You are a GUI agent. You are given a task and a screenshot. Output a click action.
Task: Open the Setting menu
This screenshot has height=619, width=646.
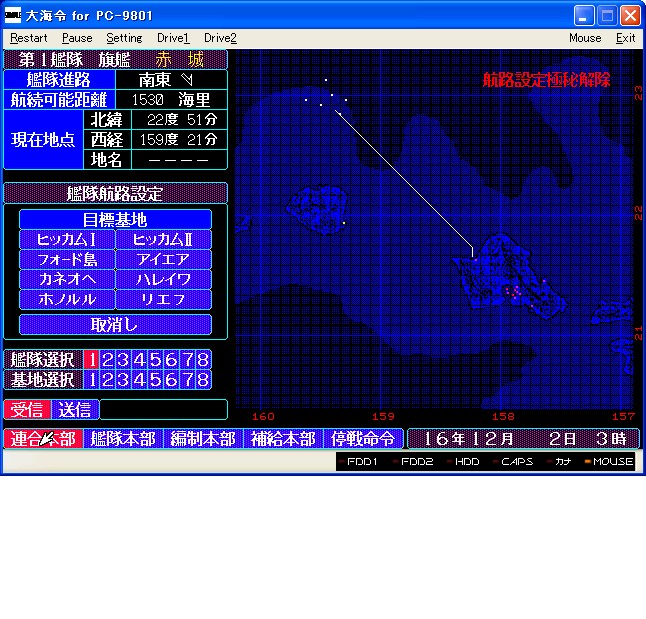pyautogui.click(x=124, y=38)
